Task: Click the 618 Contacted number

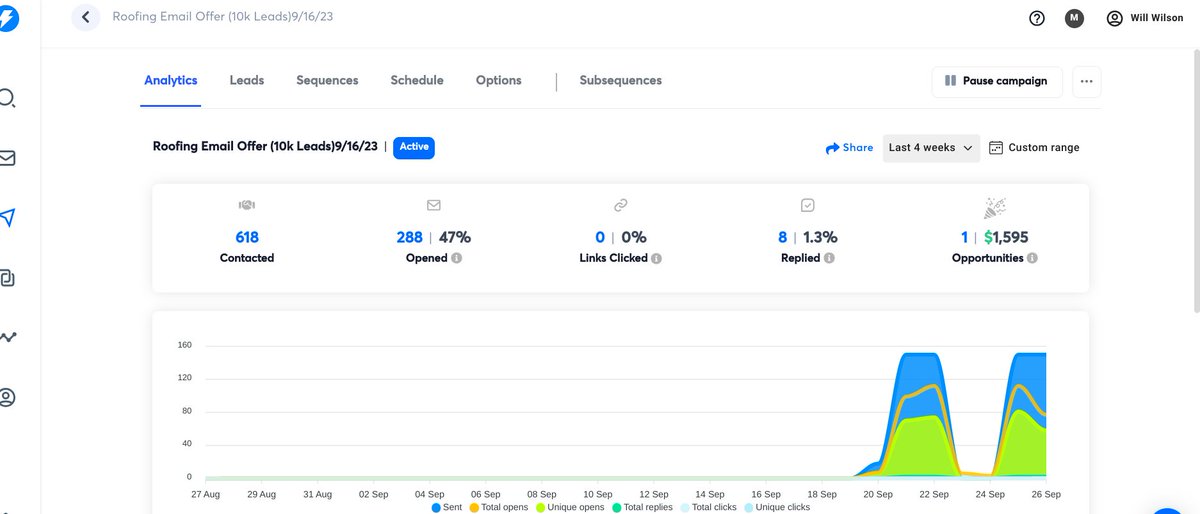Action: tap(247, 238)
